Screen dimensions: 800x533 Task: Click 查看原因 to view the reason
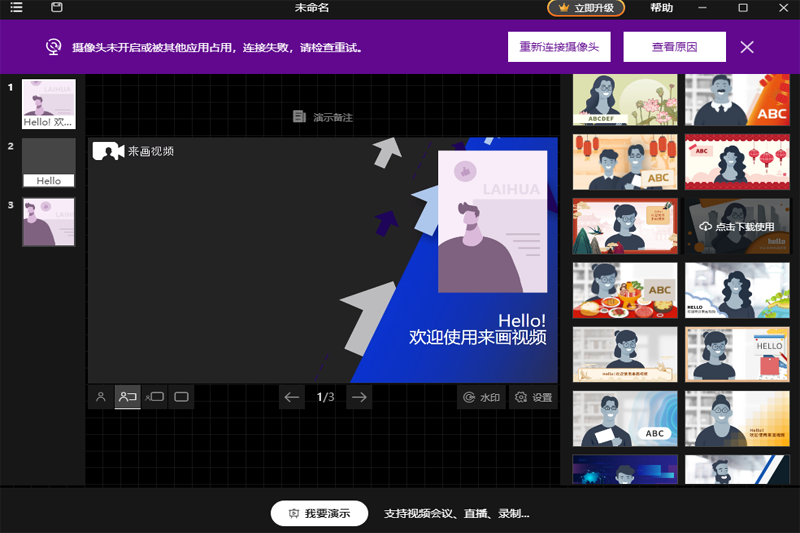coord(674,47)
